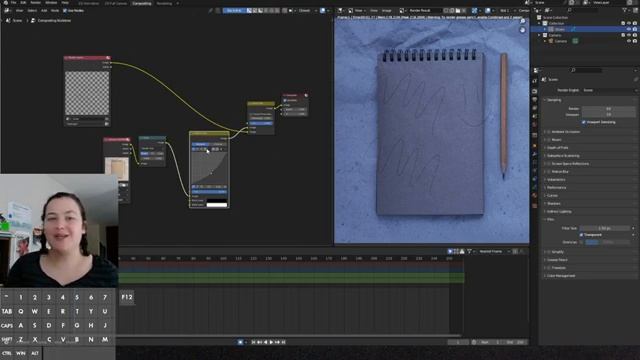Click the Mix node factor slider
The height and width of the screenshot is (360, 640).
(x=261, y=123)
